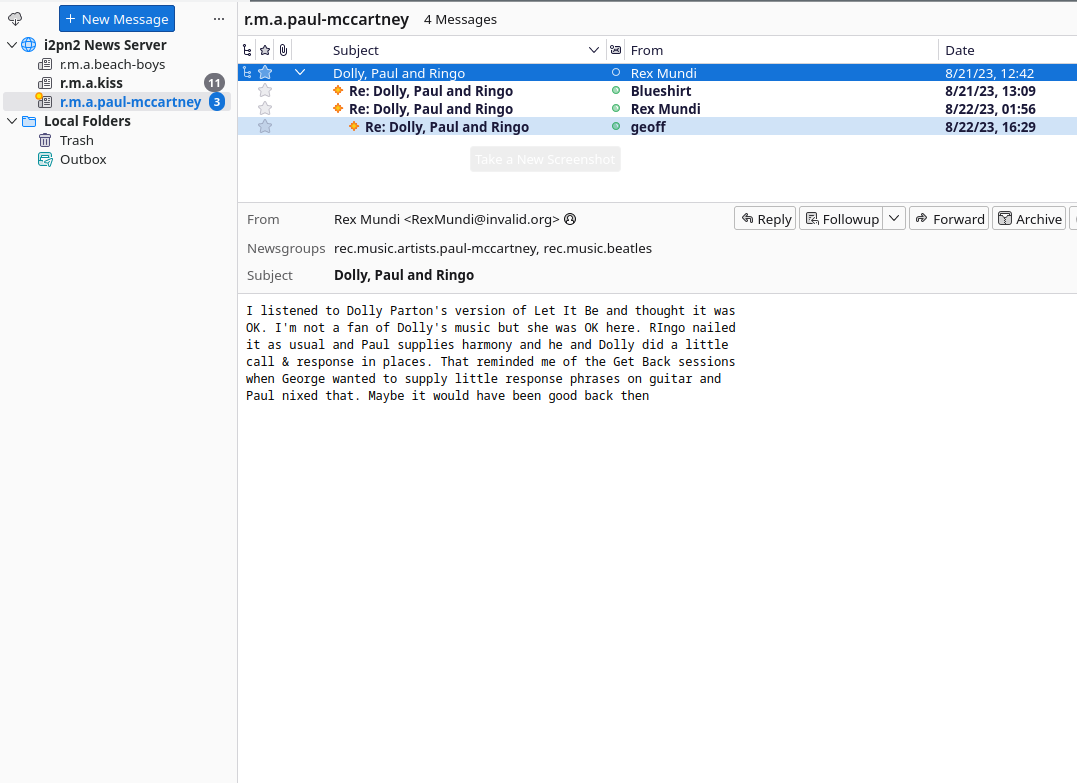Star geoff's reply message
Viewport: 1077px width, 783px height.
[x=265, y=126]
